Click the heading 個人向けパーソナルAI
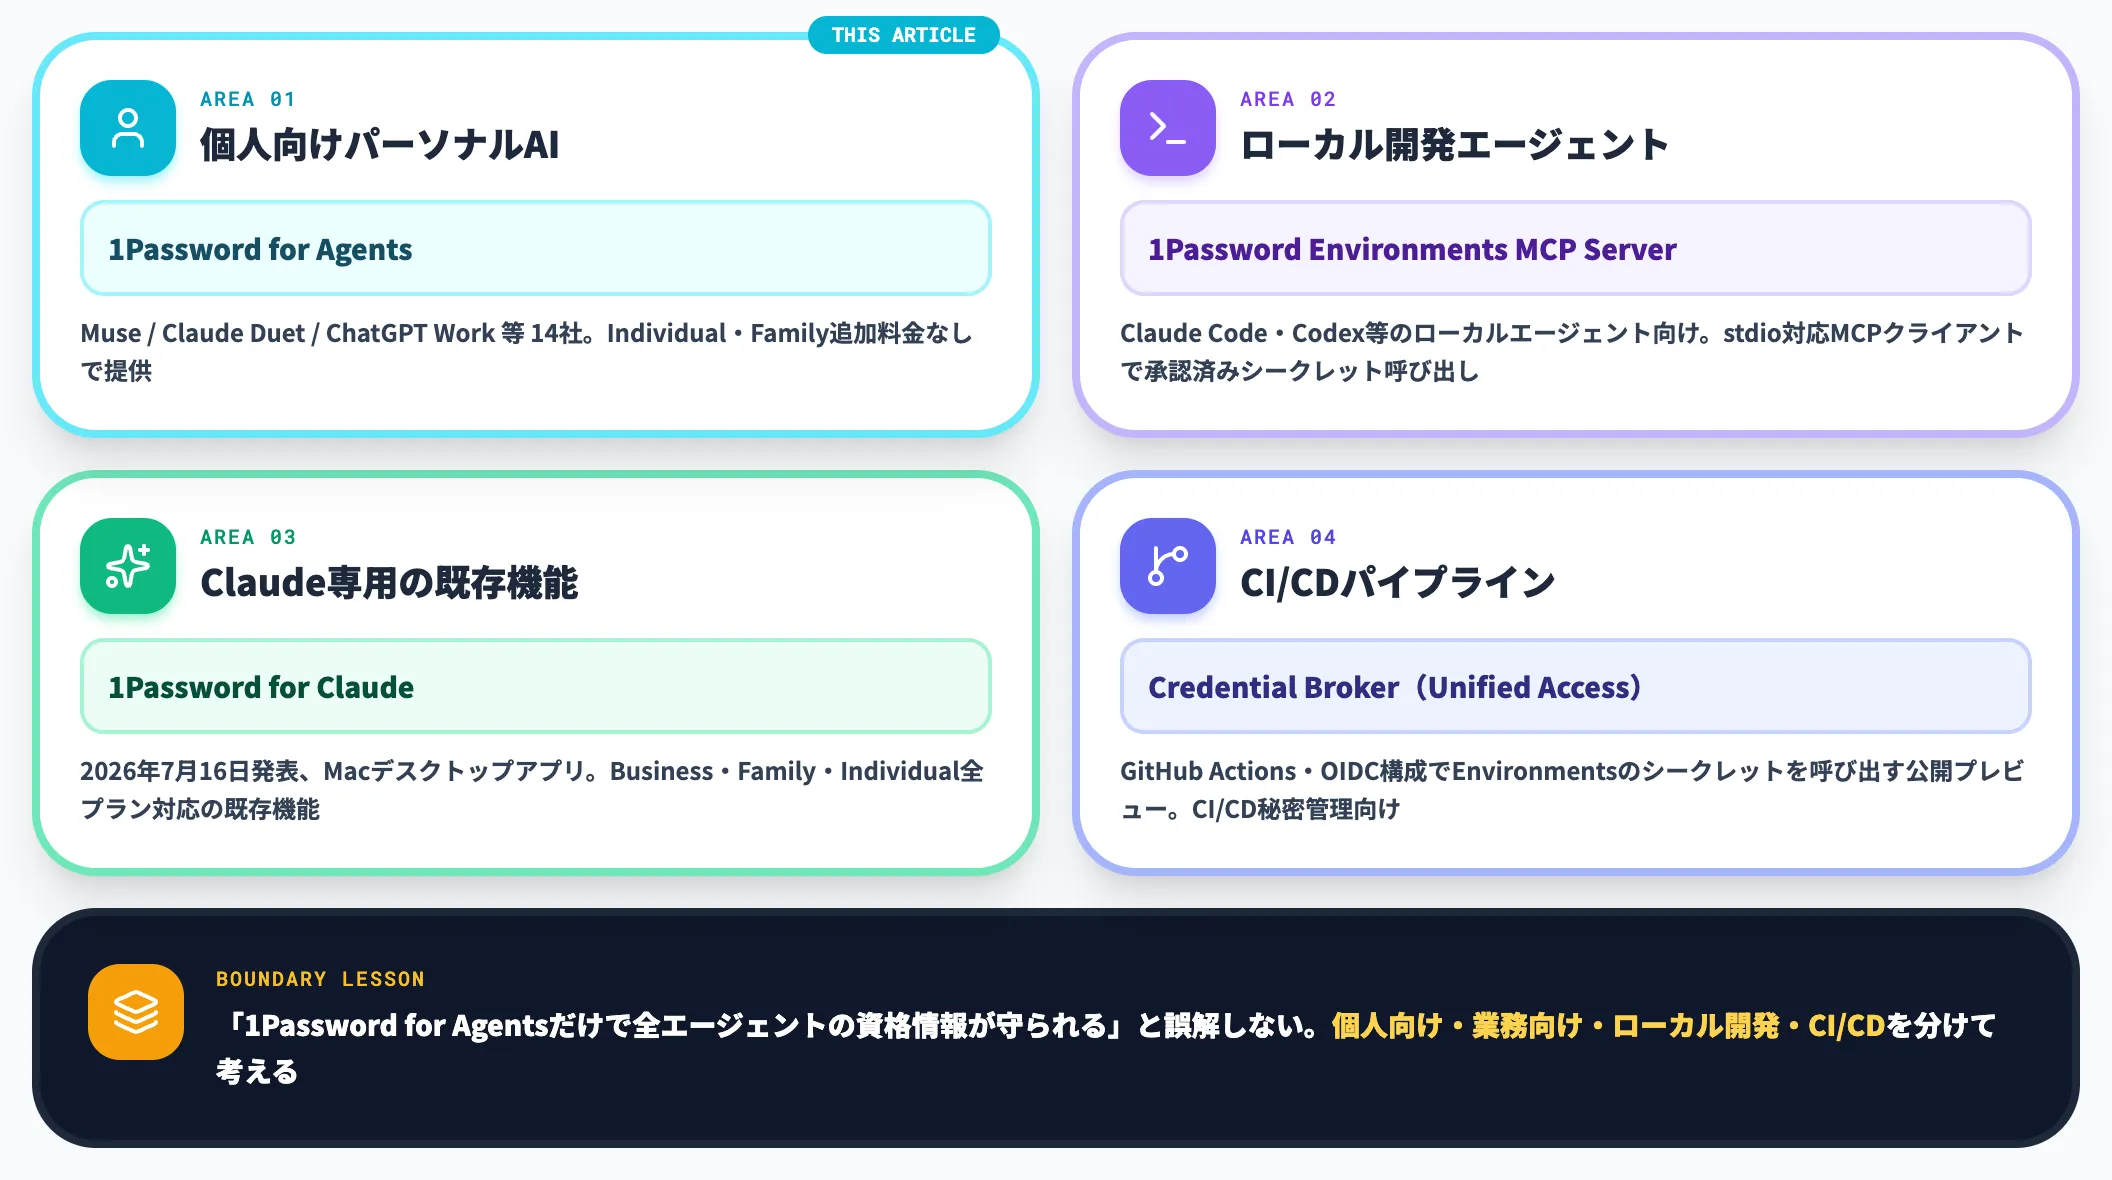2112x1180 pixels. coord(379,145)
